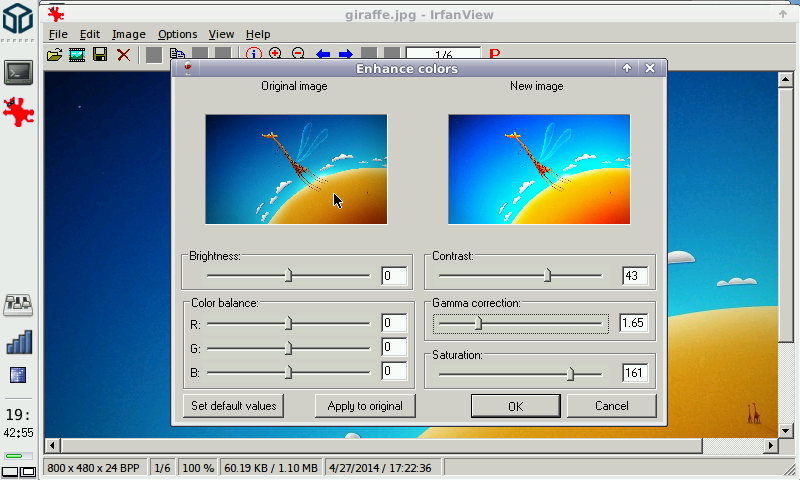This screenshot has width=800, height=480.
Task: Click the Save floppy disk icon
Action: coord(100,54)
